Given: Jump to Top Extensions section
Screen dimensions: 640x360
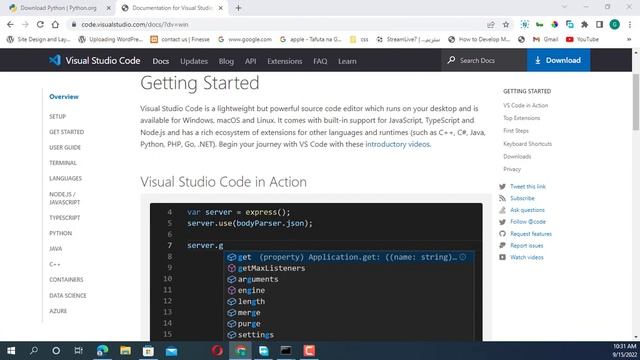Looking at the screenshot, I should point(521,118).
